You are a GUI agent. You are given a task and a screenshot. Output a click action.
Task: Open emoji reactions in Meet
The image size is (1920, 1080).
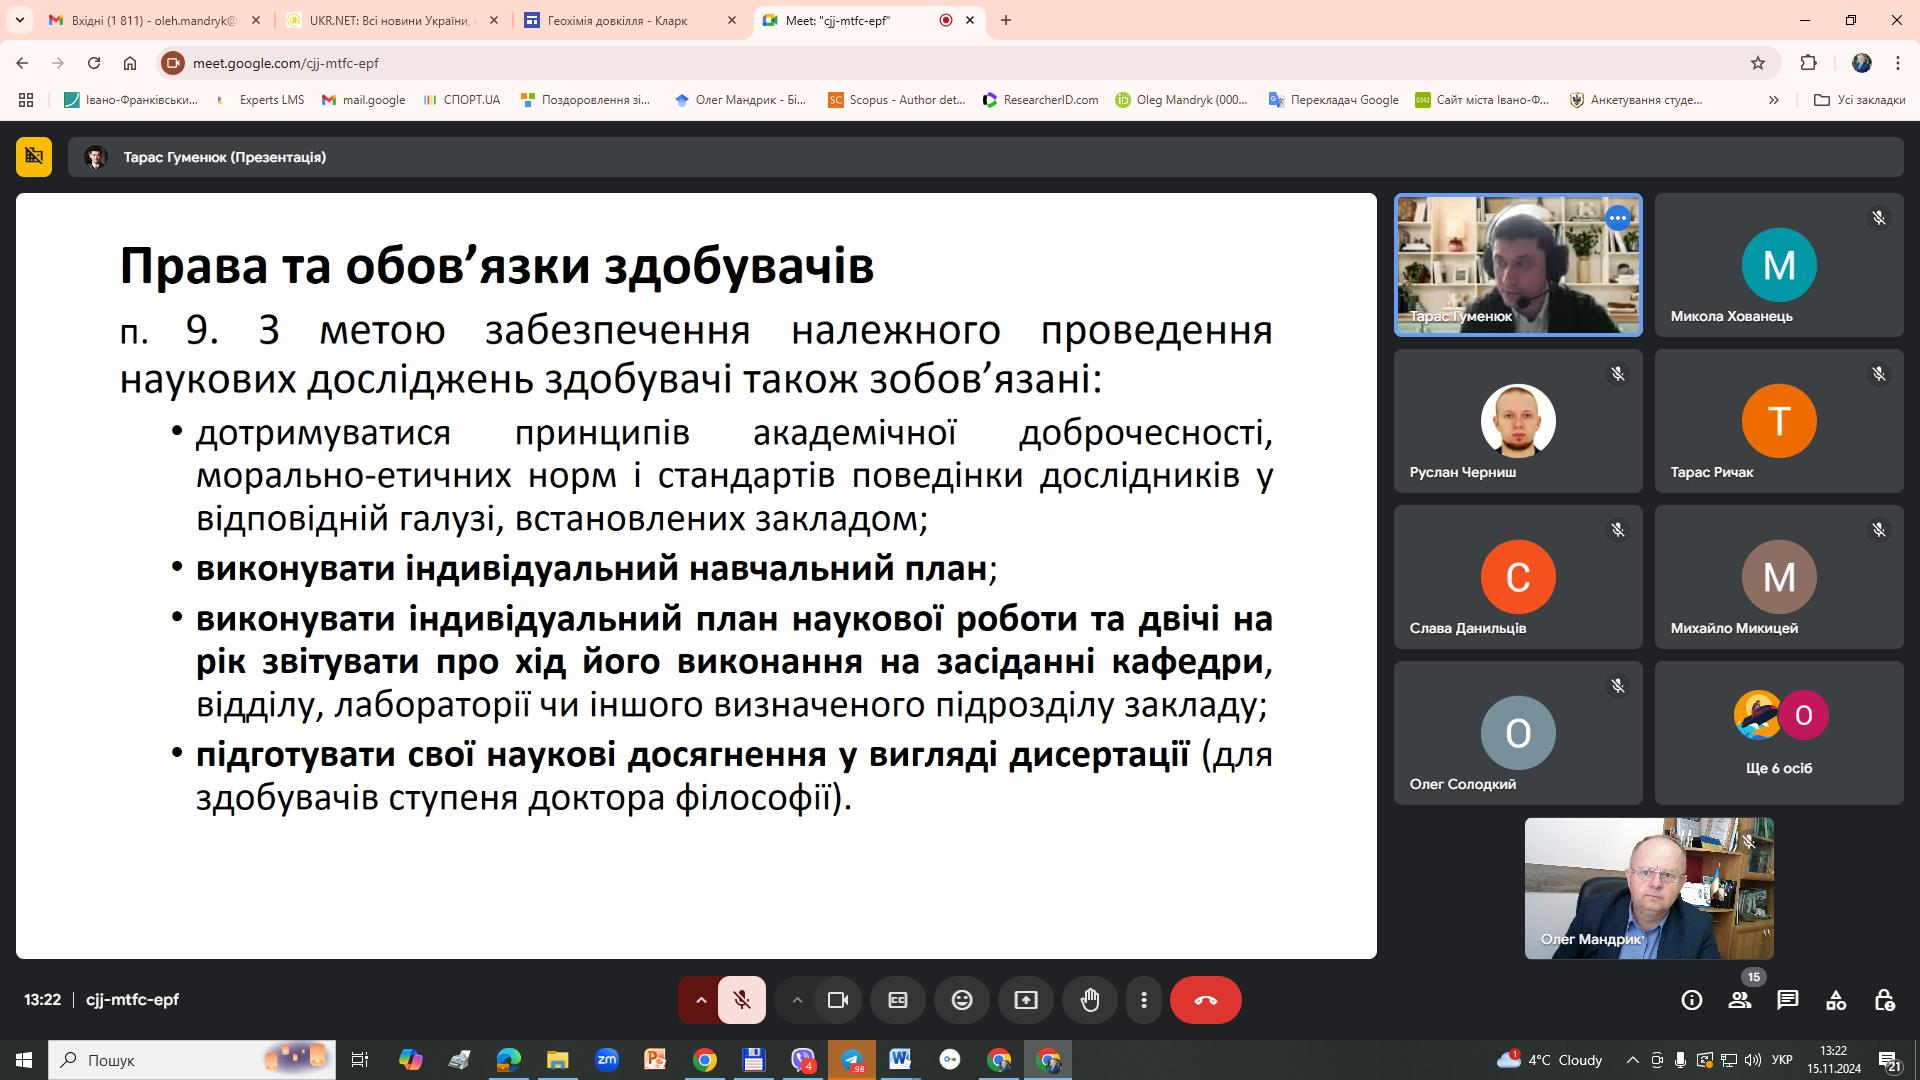coord(962,999)
